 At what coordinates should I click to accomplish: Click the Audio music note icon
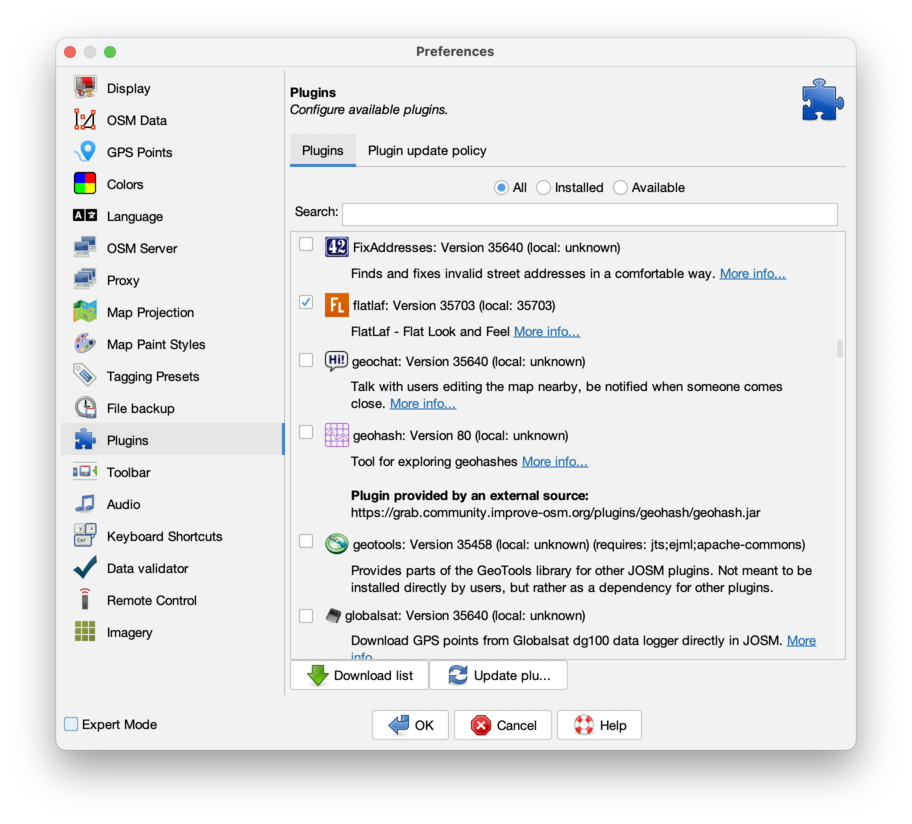[85, 504]
